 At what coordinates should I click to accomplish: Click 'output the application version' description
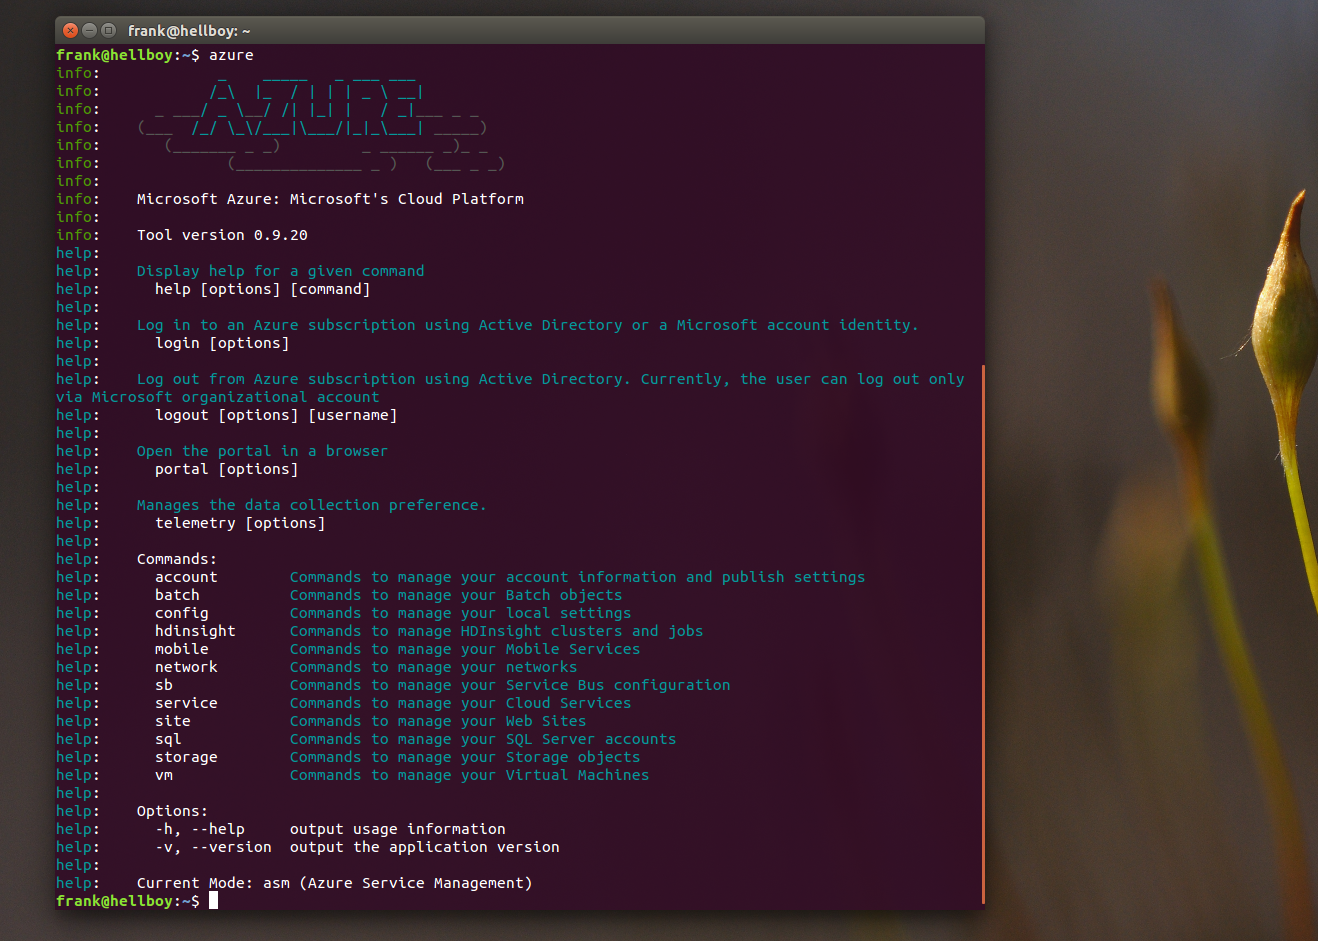[425, 847]
